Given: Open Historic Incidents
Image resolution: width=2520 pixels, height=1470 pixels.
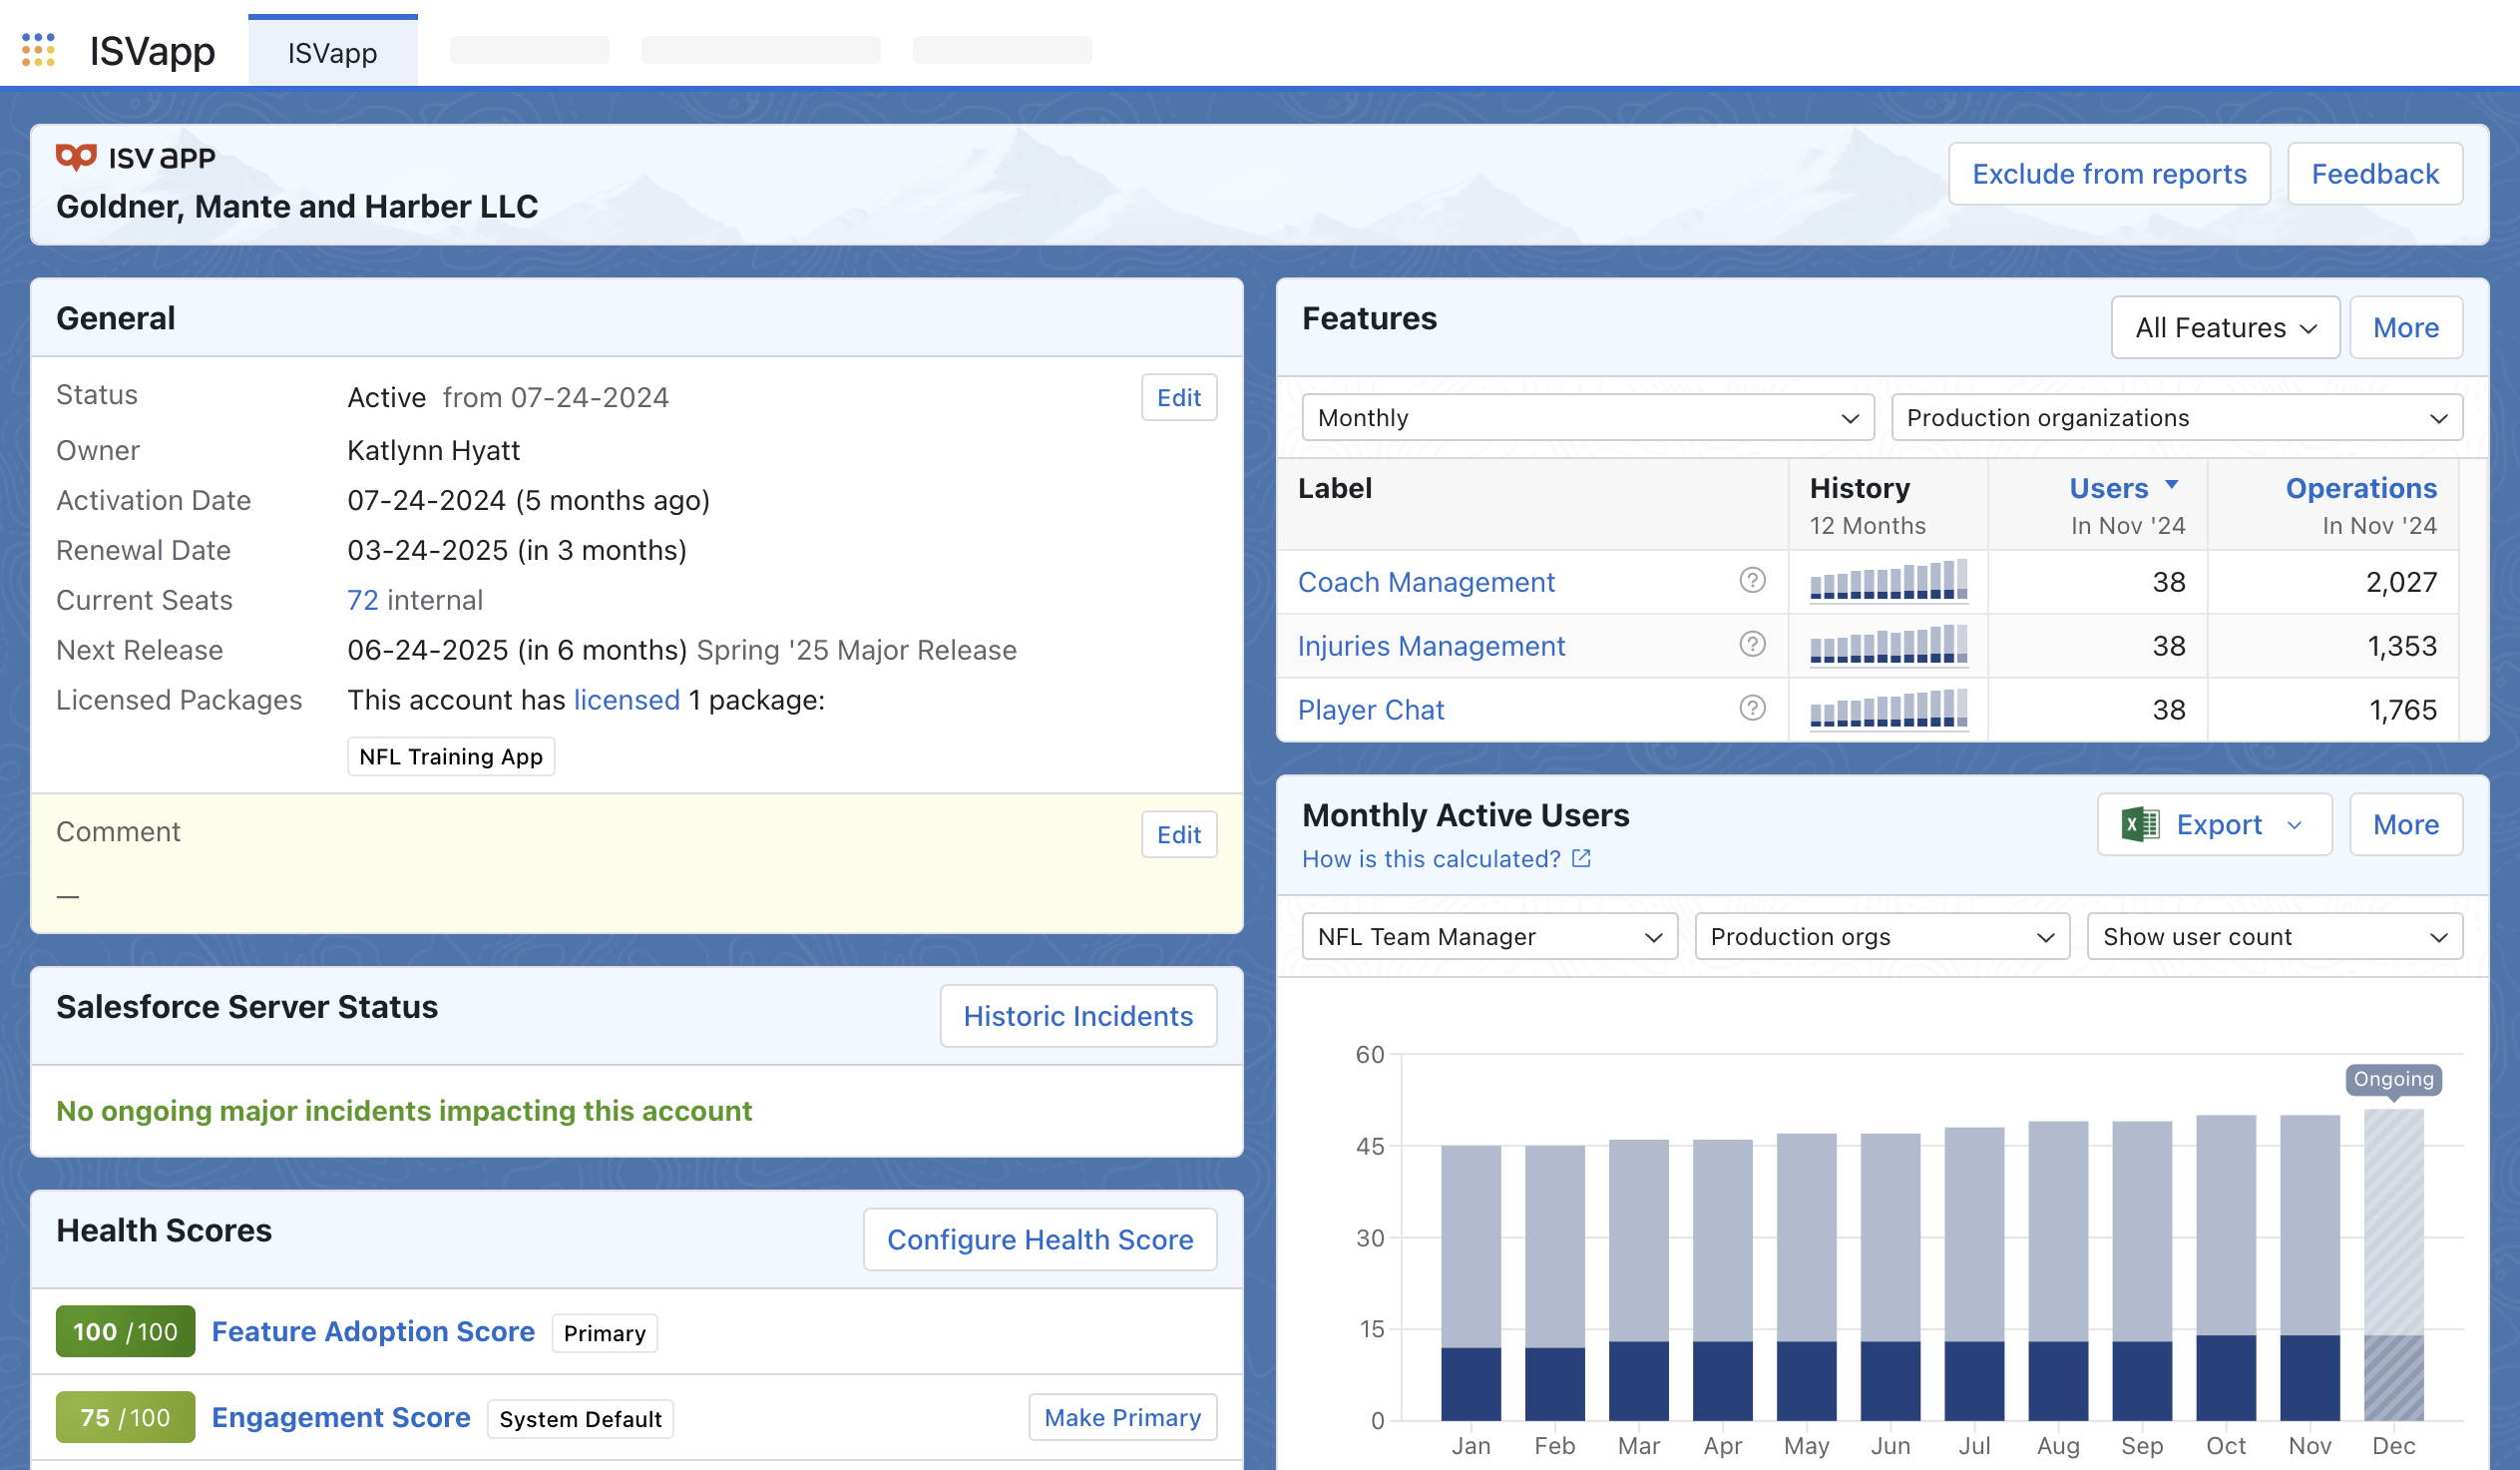Looking at the screenshot, I should tap(1078, 1016).
